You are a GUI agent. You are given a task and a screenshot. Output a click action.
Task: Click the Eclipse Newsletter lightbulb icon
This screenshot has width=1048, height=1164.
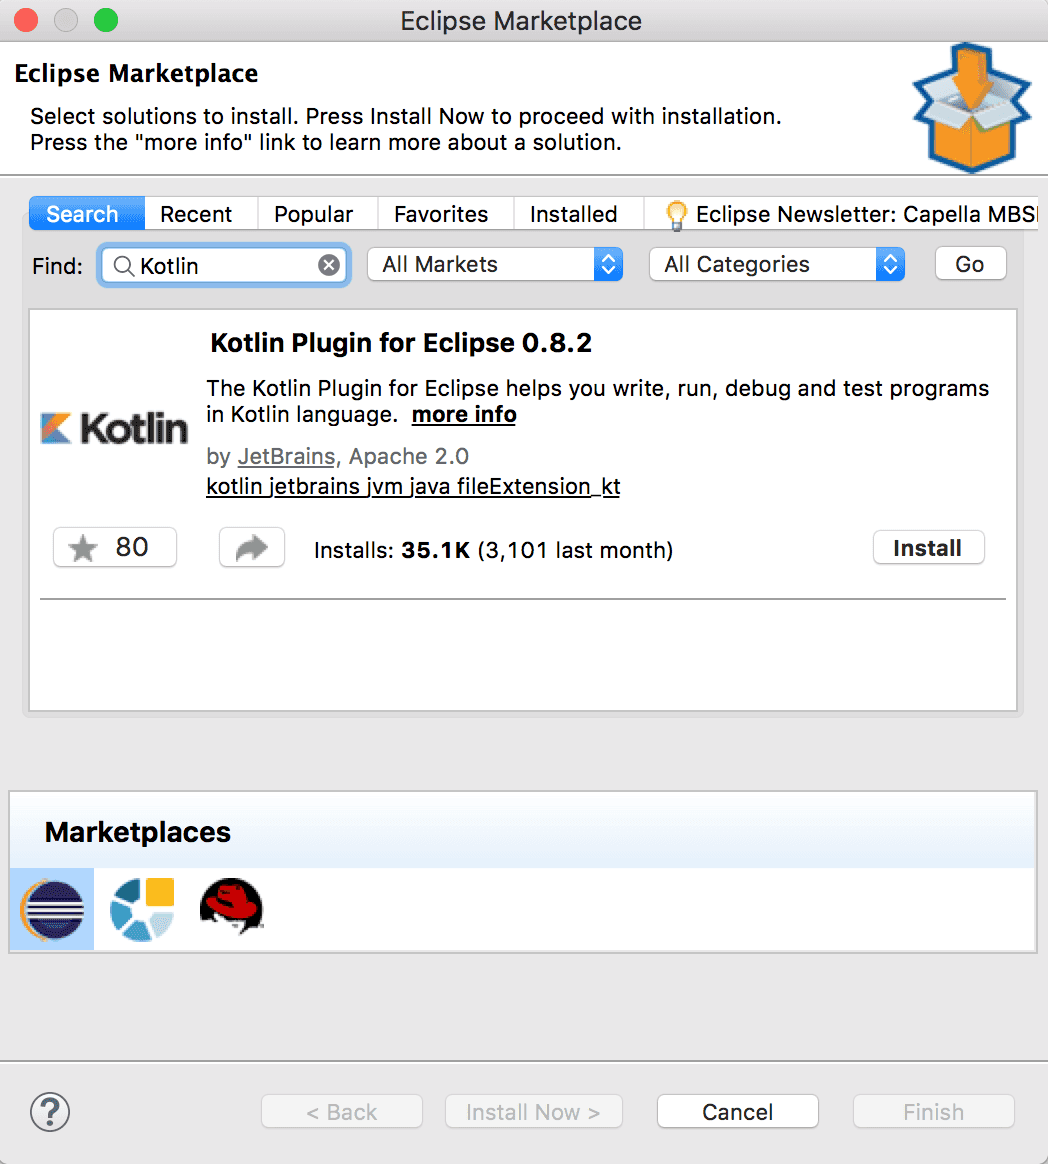[x=676, y=213]
